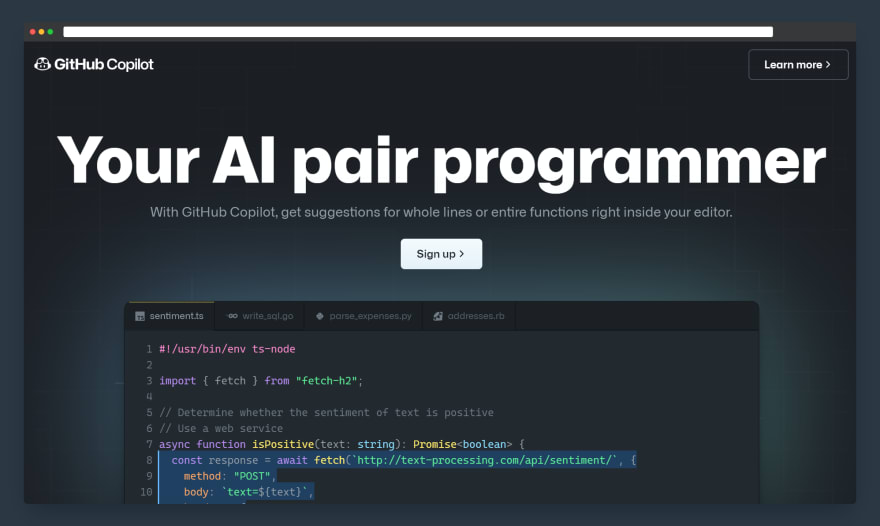Viewport: 880px width, 526px height.
Task: Click the 'body: `text=${text}`' code line
Action: (x=249, y=492)
